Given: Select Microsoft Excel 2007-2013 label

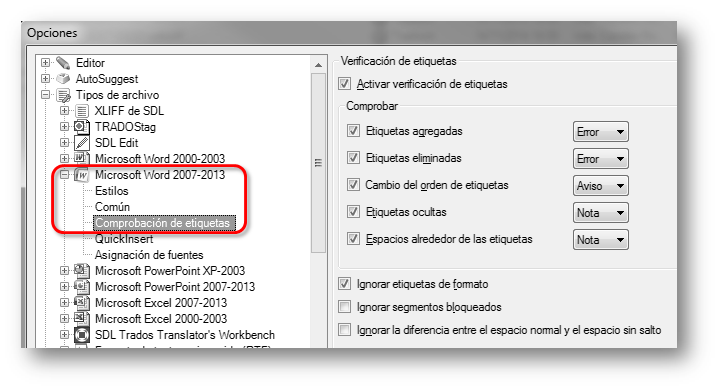Looking at the screenshot, I should (161, 303).
